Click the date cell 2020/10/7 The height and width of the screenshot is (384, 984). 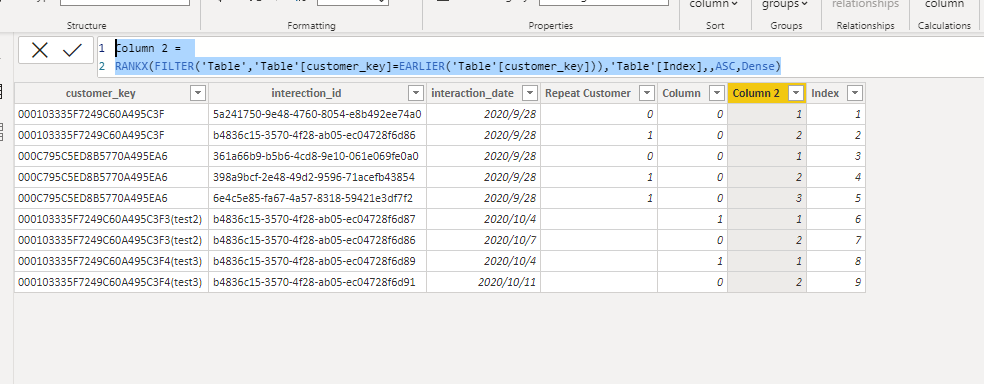[483, 240]
